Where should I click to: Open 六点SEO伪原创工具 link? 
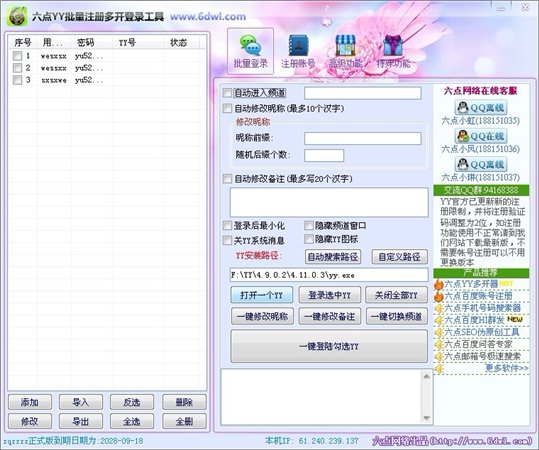[x=482, y=332]
